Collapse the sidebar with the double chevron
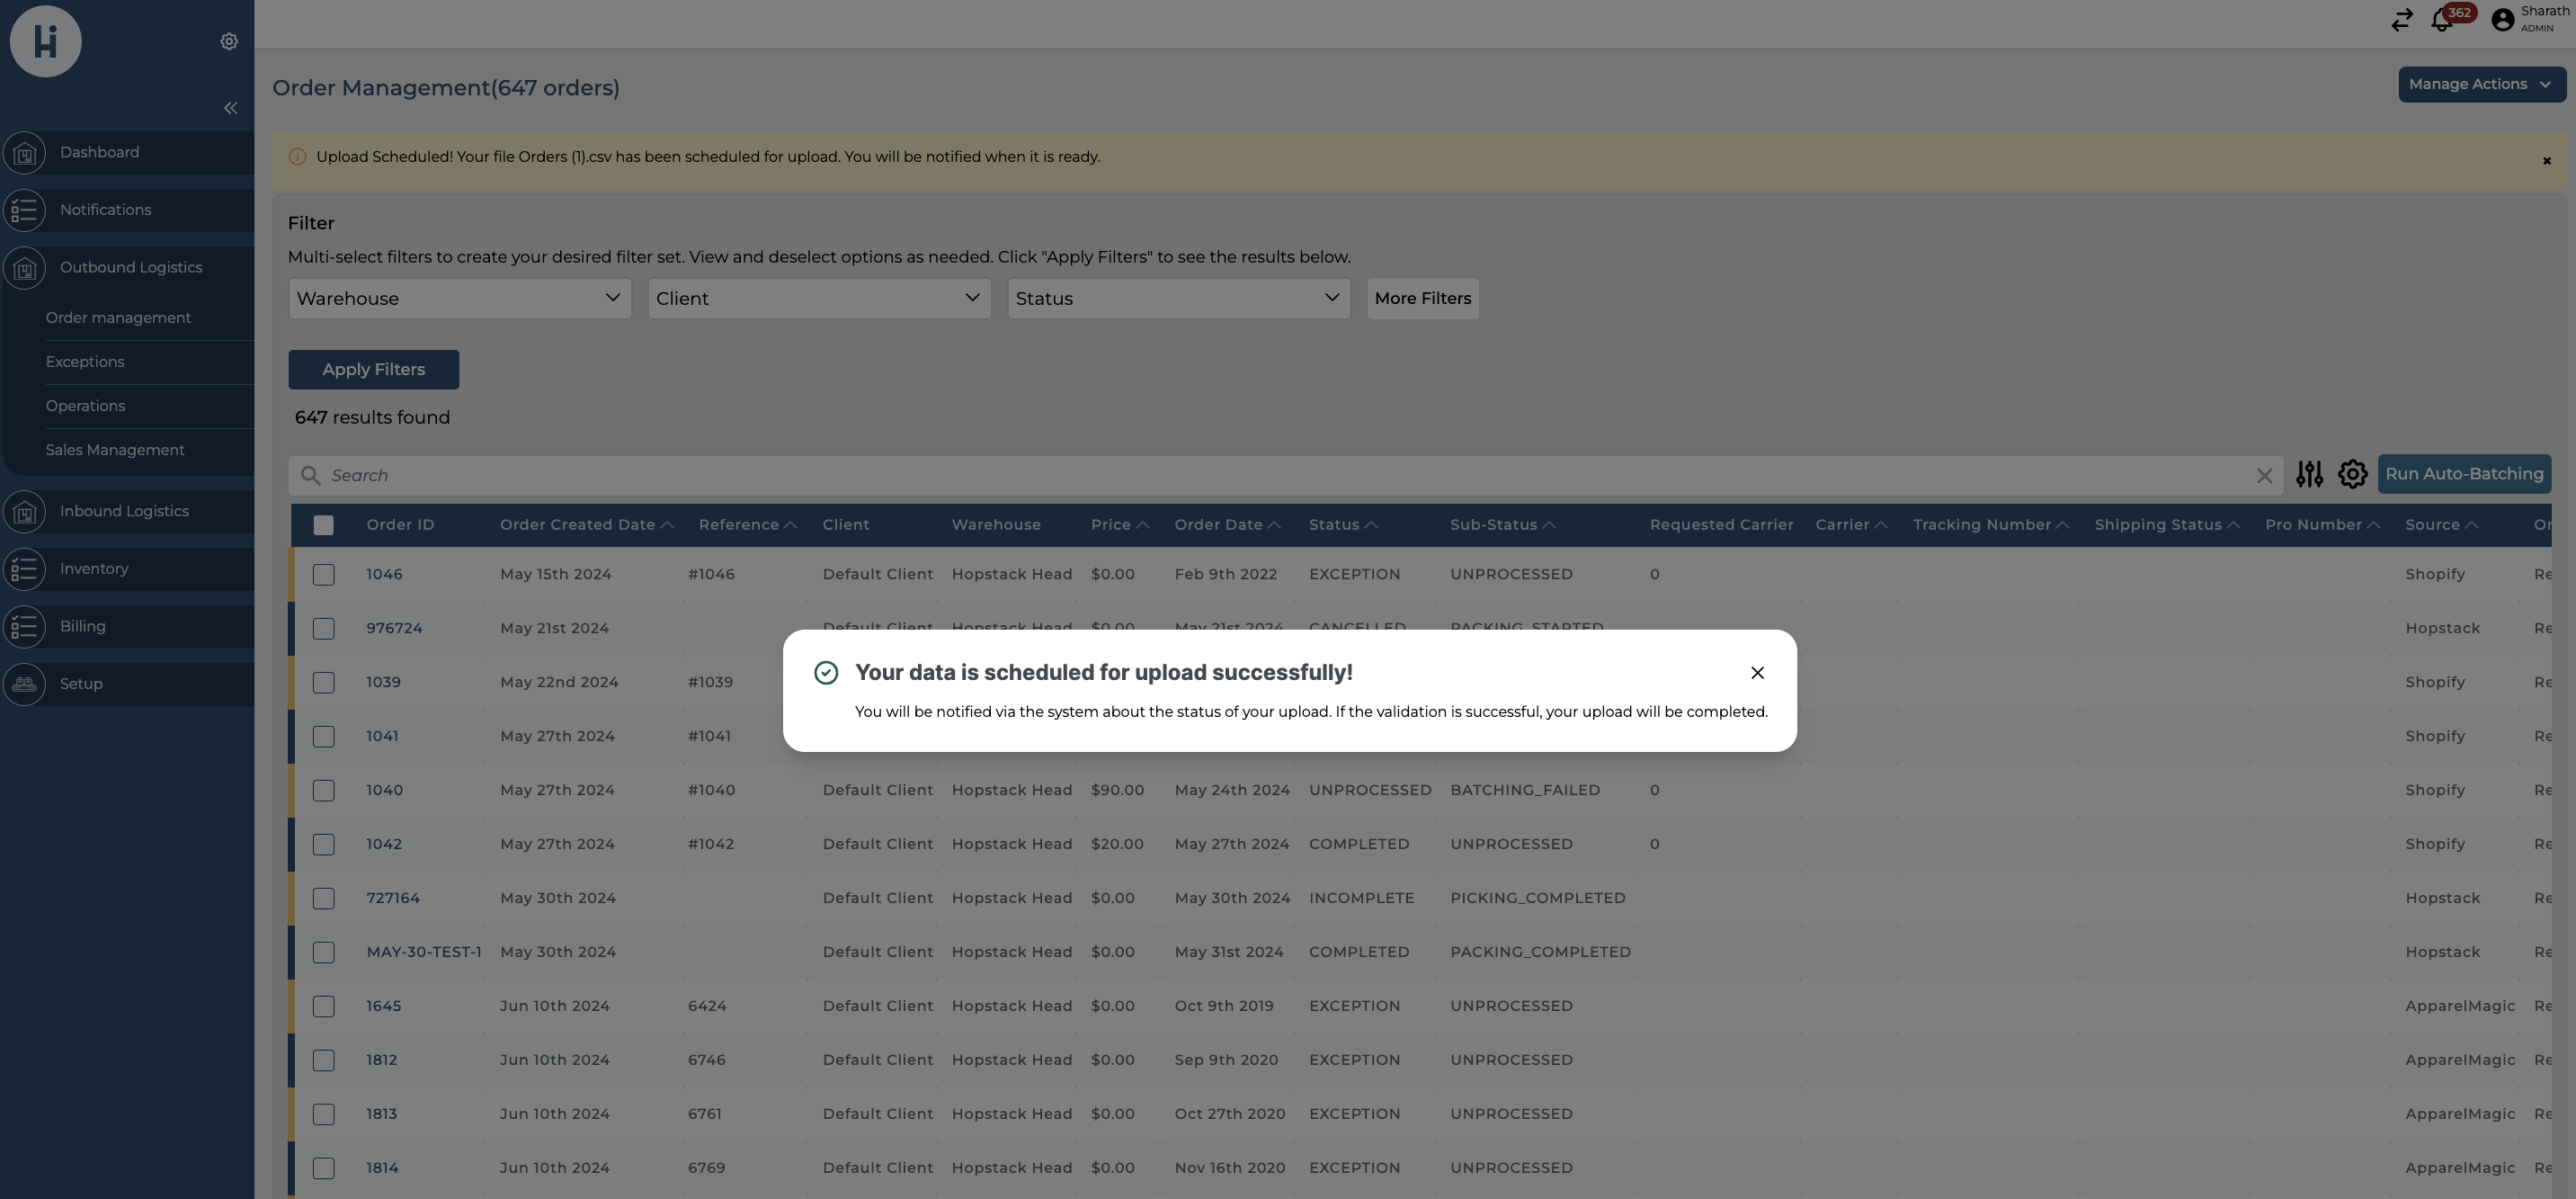The width and height of the screenshot is (2576, 1199). pyautogui.click(x=230, y=108)
